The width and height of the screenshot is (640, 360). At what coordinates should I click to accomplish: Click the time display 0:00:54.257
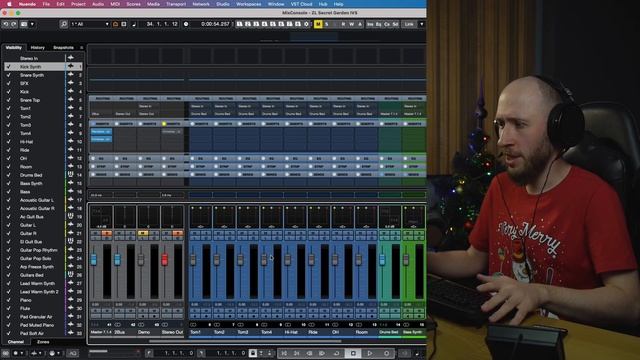coord(215,24)
